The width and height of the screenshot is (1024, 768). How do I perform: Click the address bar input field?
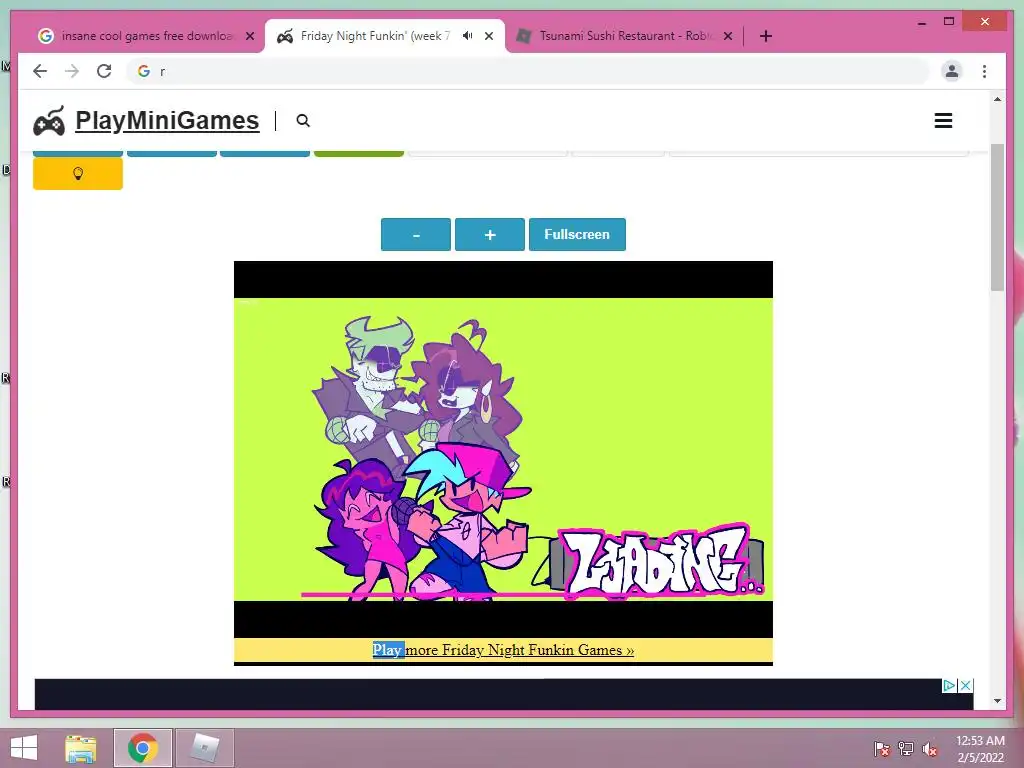click(529, 71)
